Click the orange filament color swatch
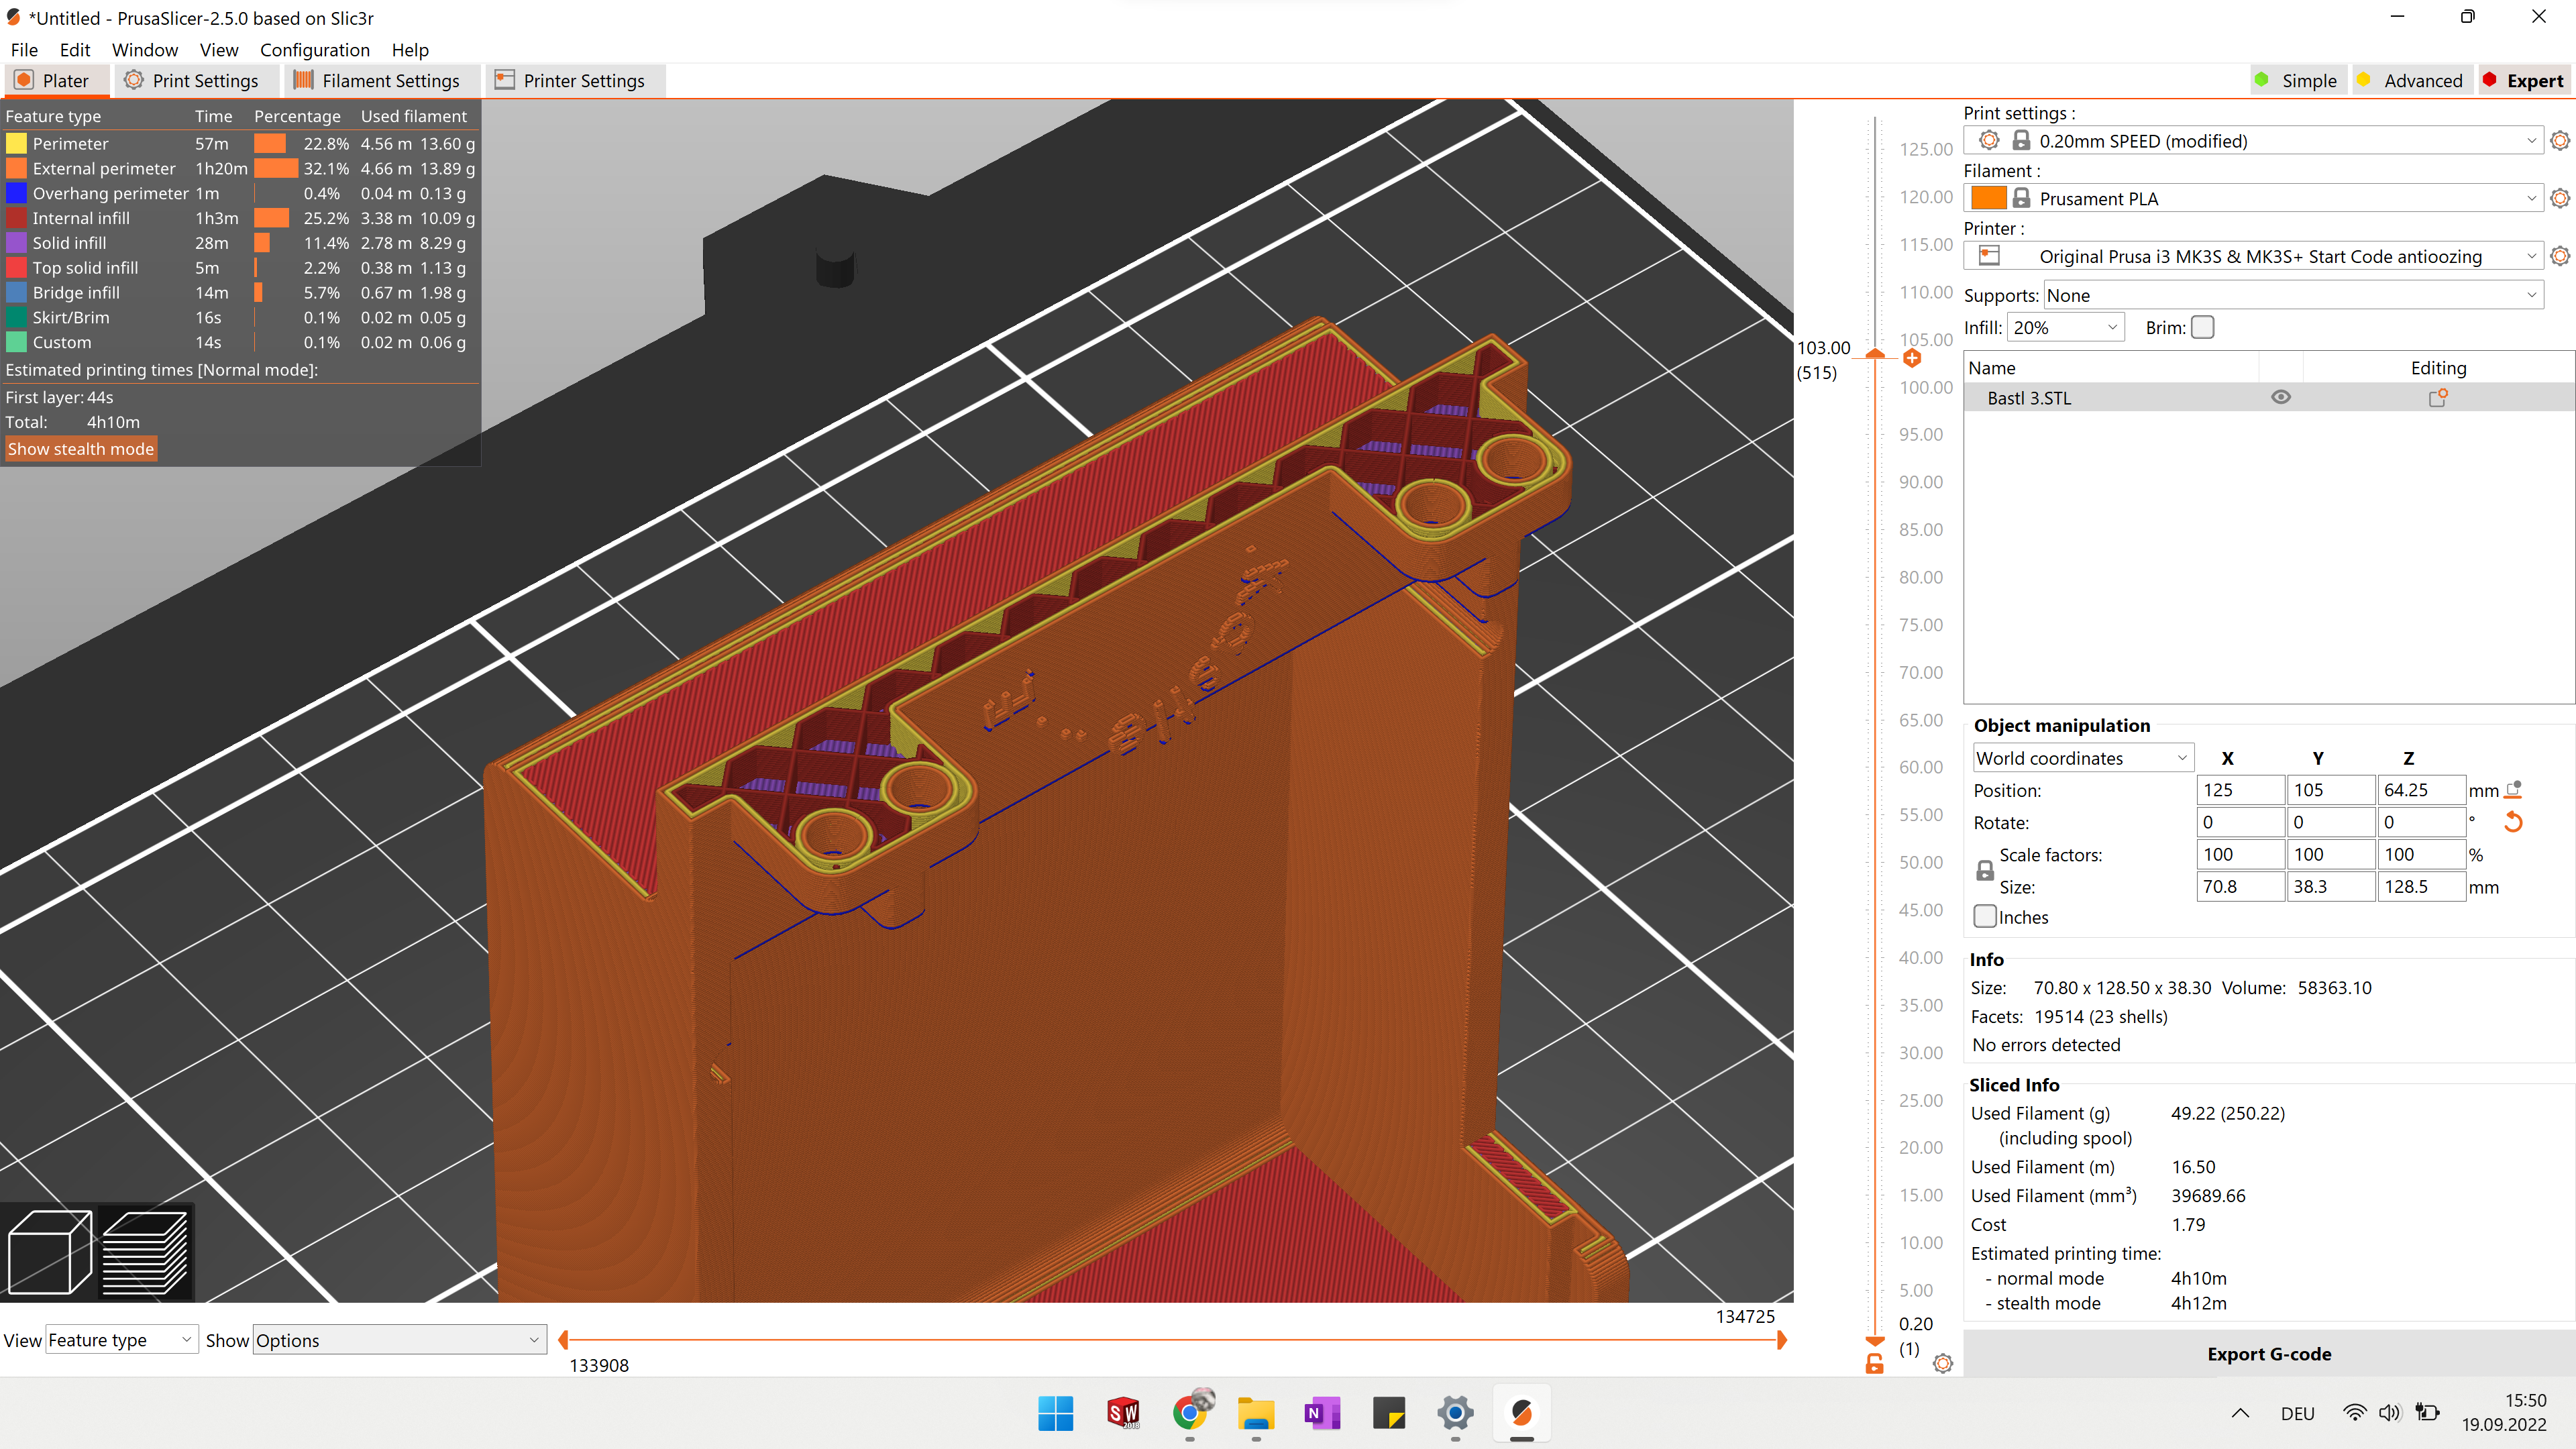2576x1449 pixels. pyautogui.click(x=1988, y=198)
